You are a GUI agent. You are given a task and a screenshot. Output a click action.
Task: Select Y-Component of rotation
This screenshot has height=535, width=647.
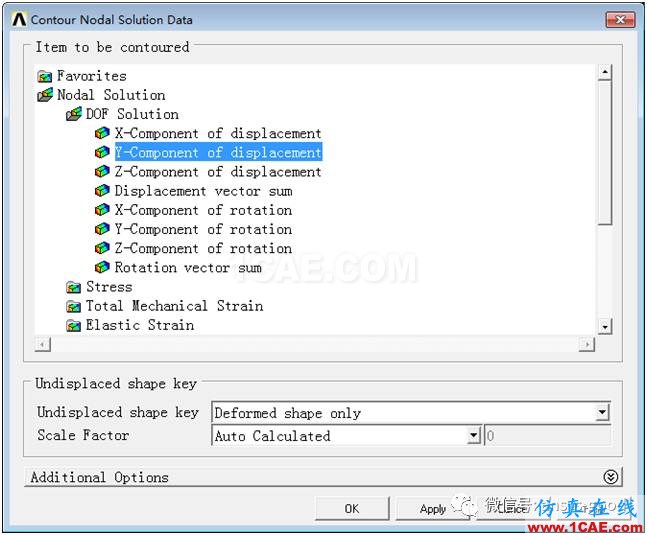click(x=203, y=229)
